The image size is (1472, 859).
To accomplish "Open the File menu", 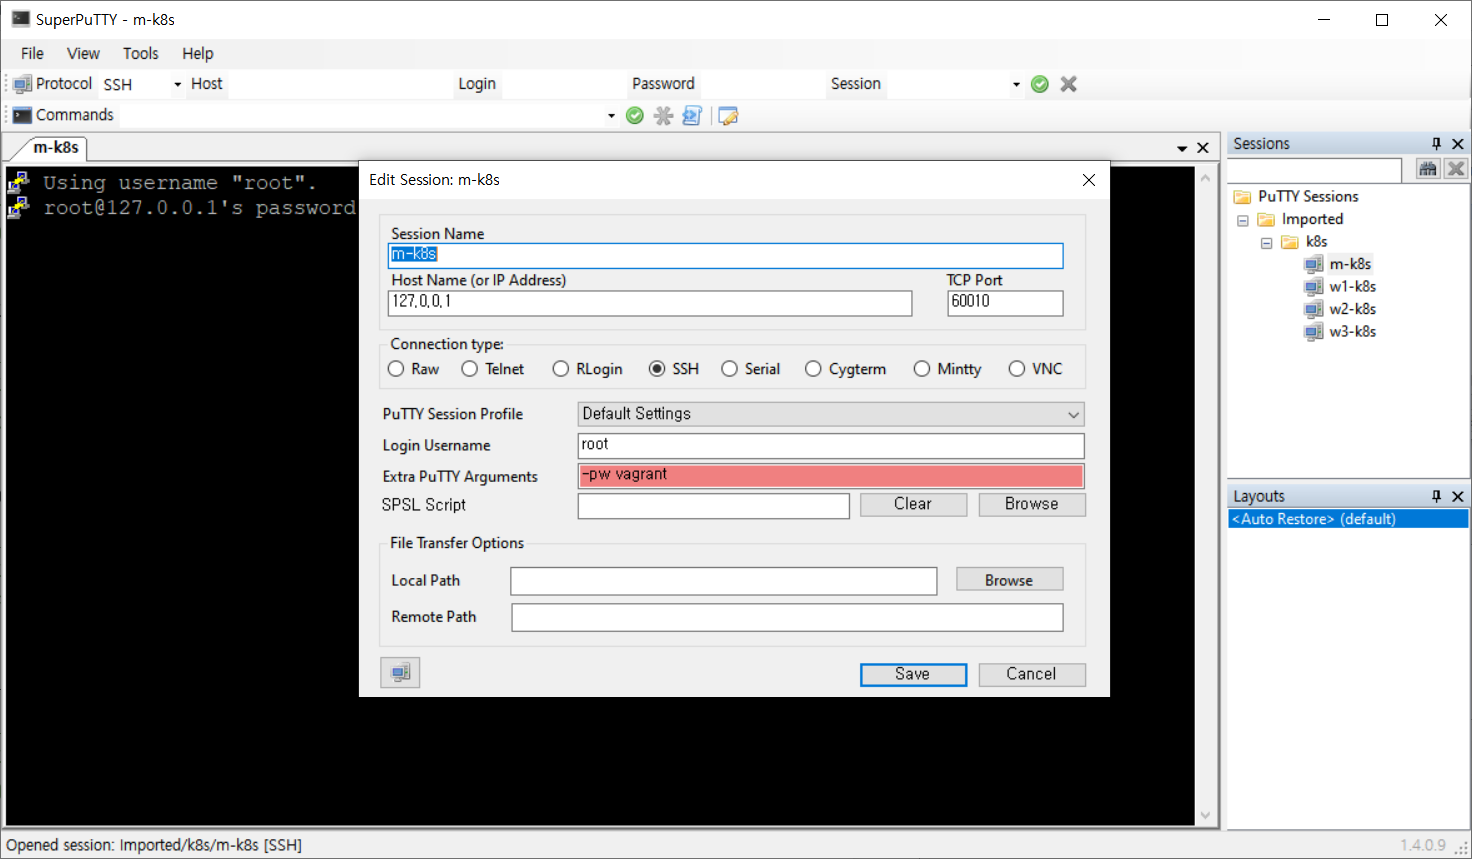I will [32, 53].
